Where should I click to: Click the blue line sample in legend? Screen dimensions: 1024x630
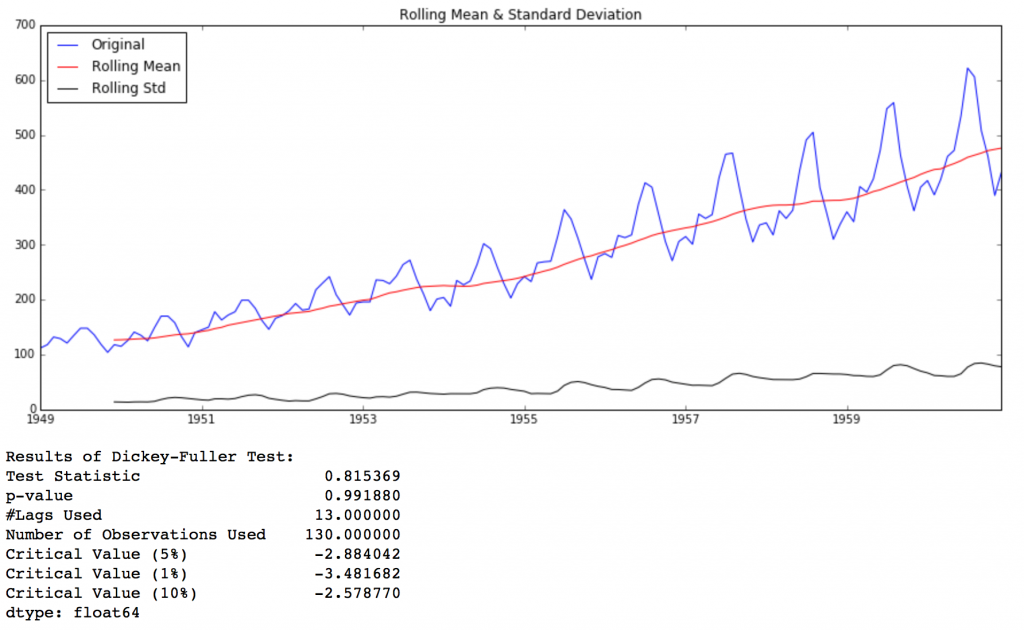tap(68, 44)
